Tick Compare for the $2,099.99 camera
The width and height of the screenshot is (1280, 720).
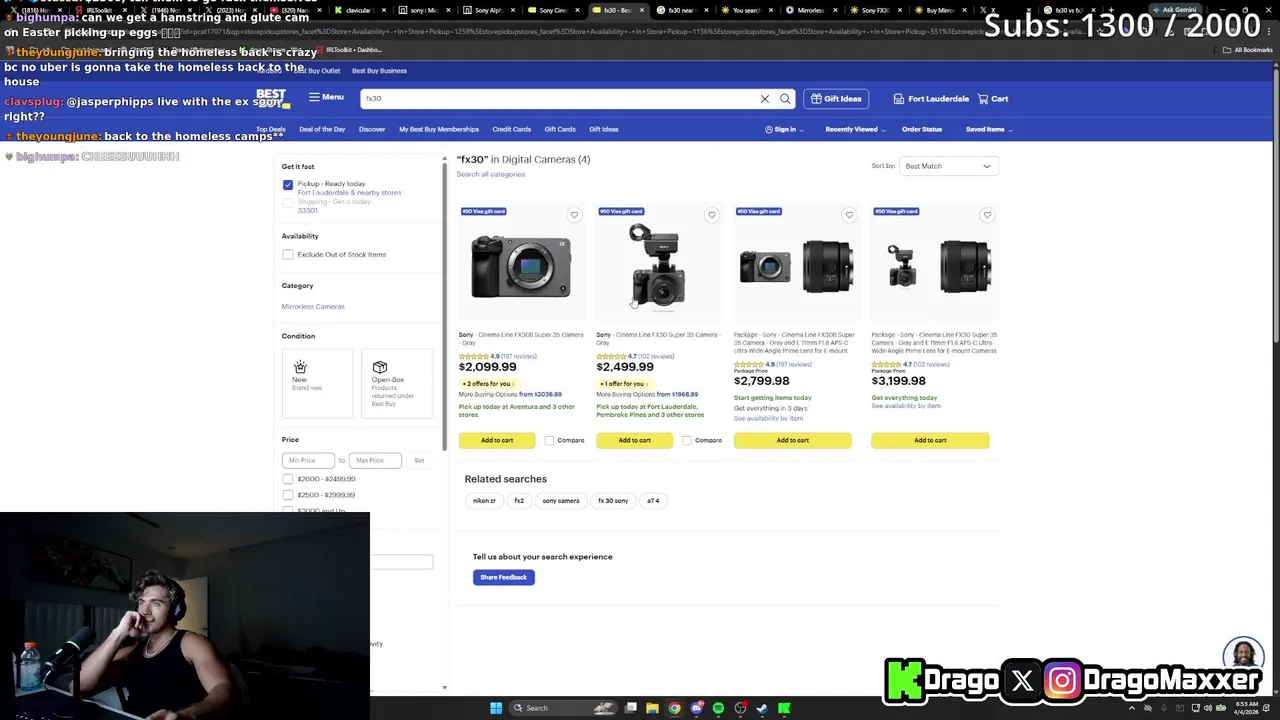tap(549, 441)
